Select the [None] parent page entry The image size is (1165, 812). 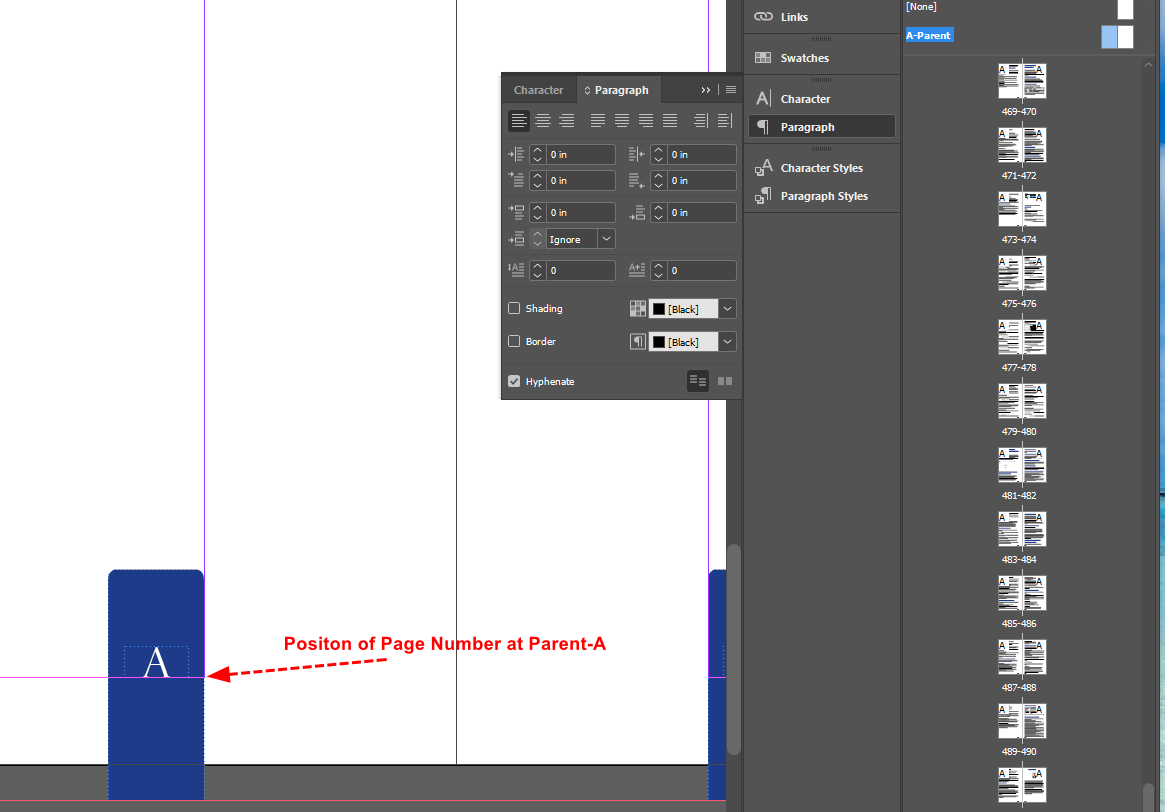point(921,7)
